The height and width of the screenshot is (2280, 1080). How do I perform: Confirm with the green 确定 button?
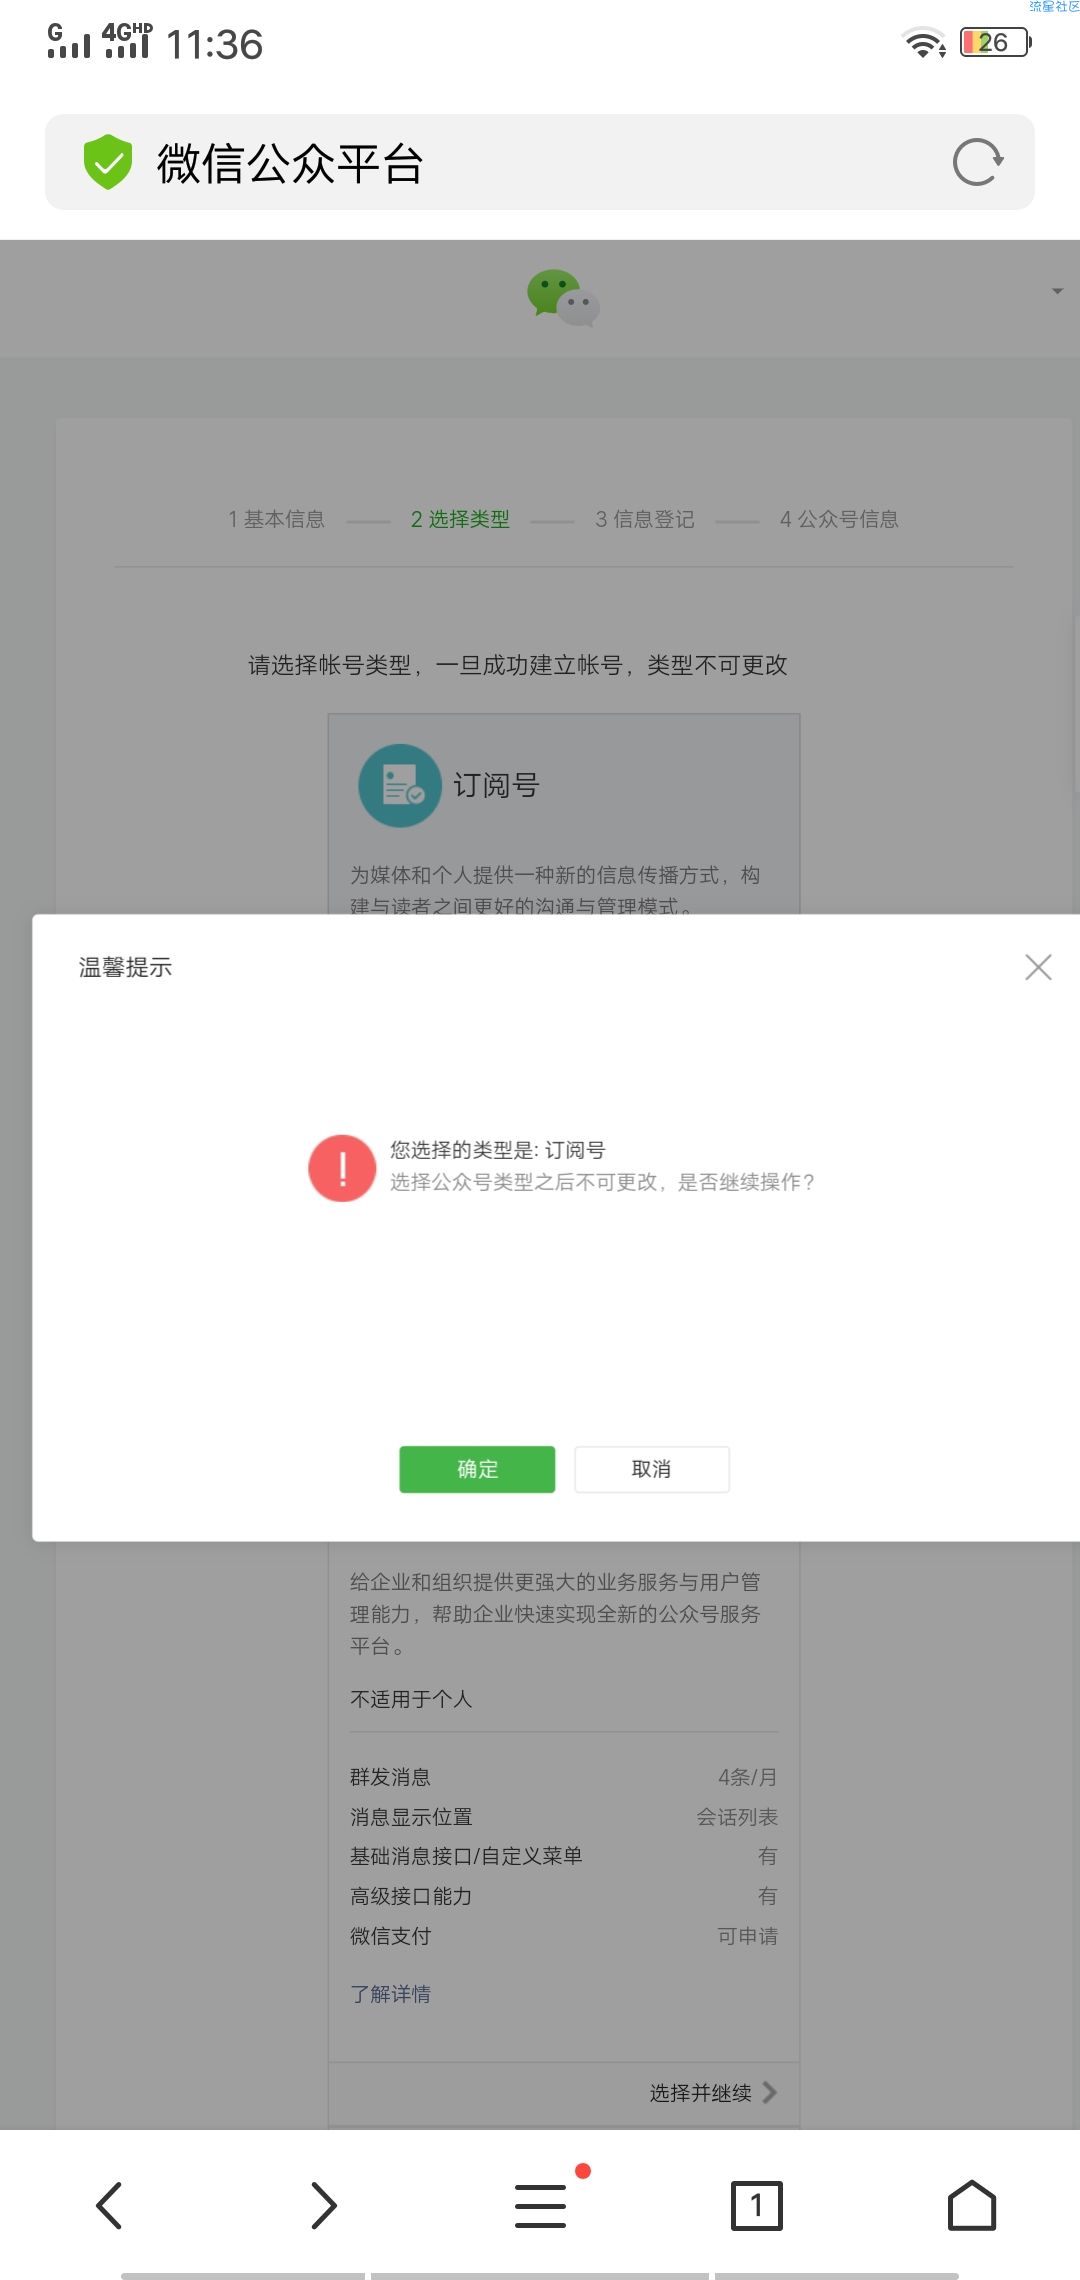click(x=477, y=1469)
